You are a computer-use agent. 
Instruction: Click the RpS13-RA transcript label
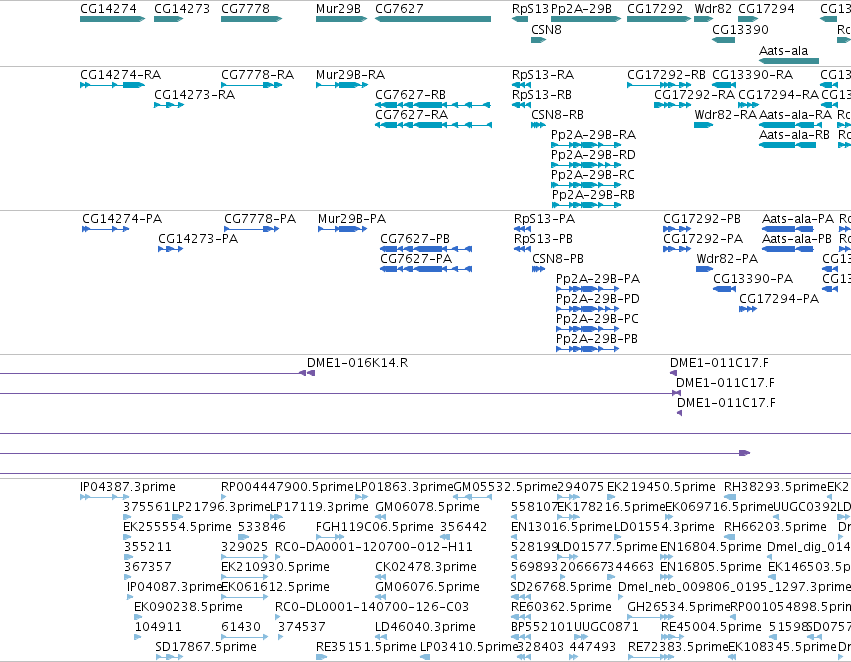(543, 75)
